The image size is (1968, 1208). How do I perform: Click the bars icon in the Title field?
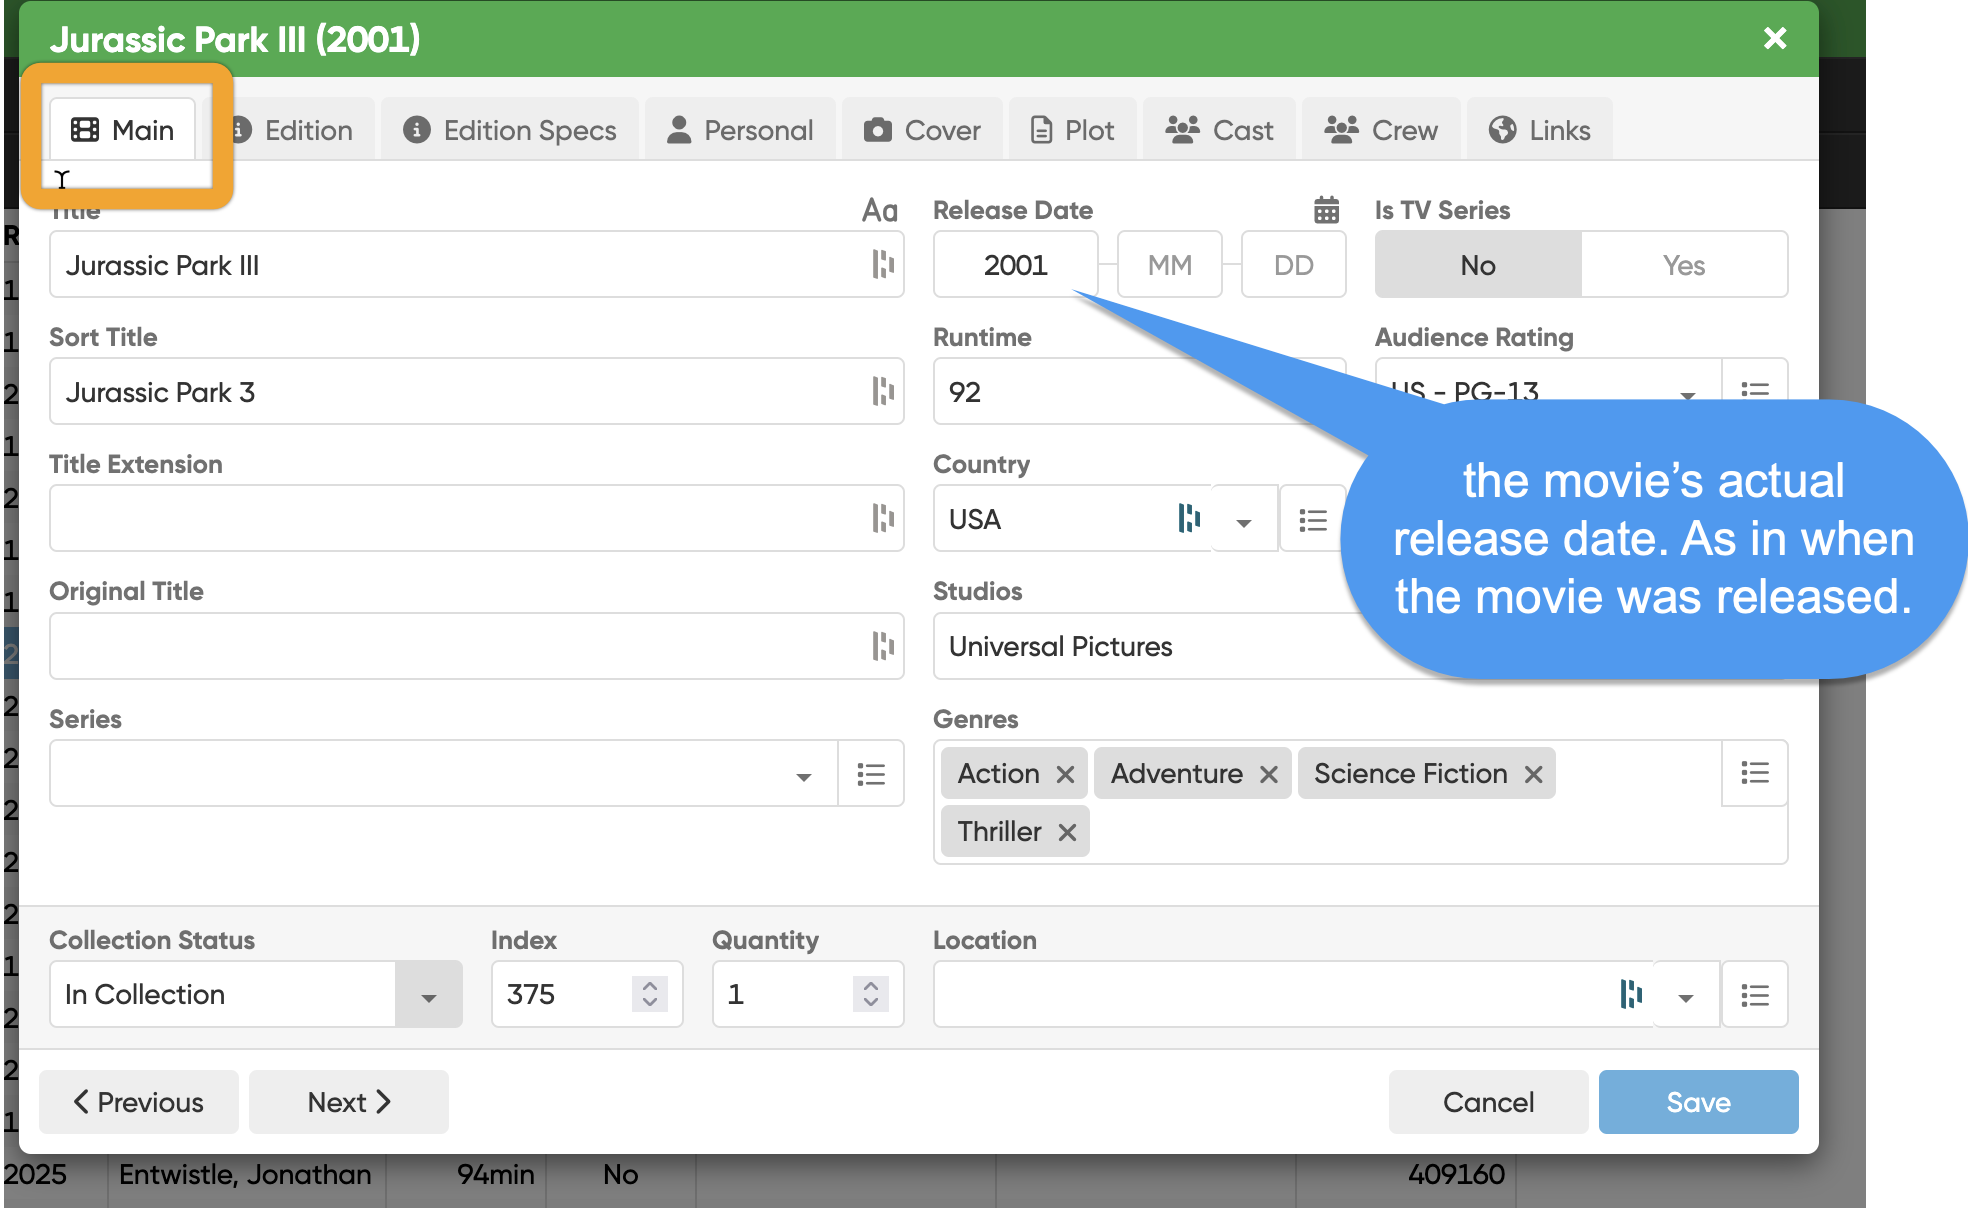coord(882,265)
